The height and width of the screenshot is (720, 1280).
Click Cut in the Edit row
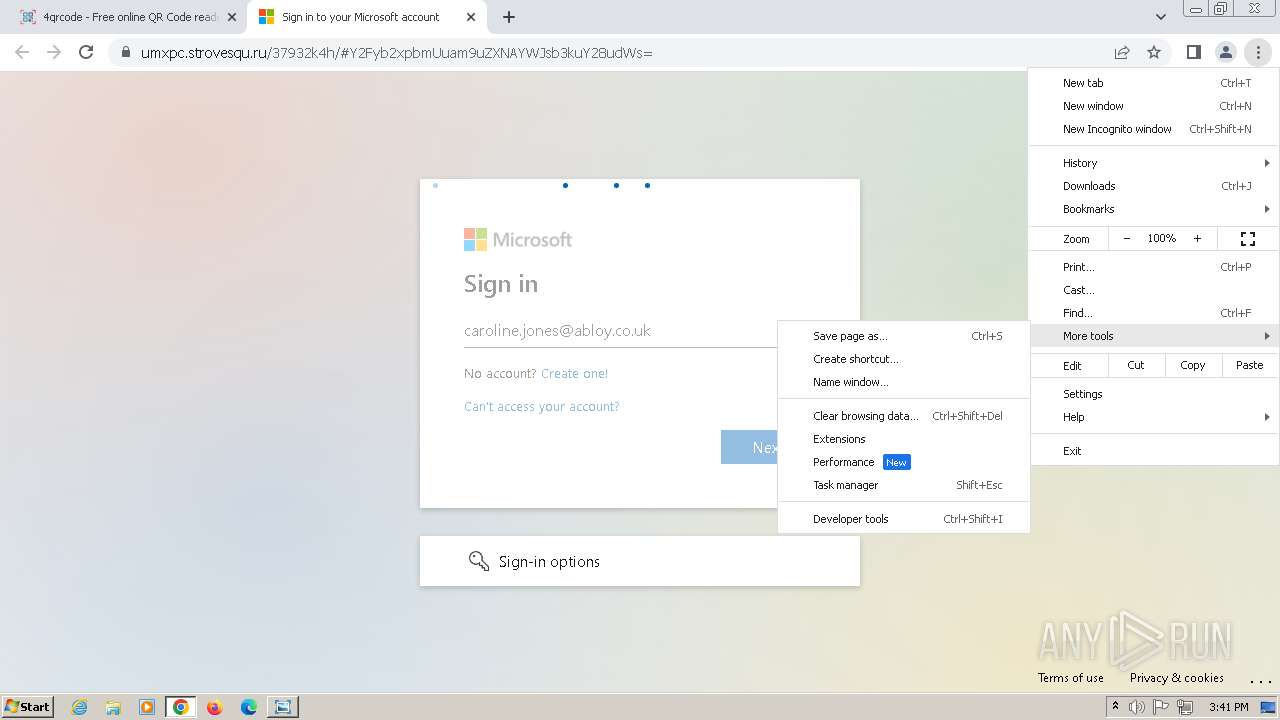click(x=1136, y=365)
